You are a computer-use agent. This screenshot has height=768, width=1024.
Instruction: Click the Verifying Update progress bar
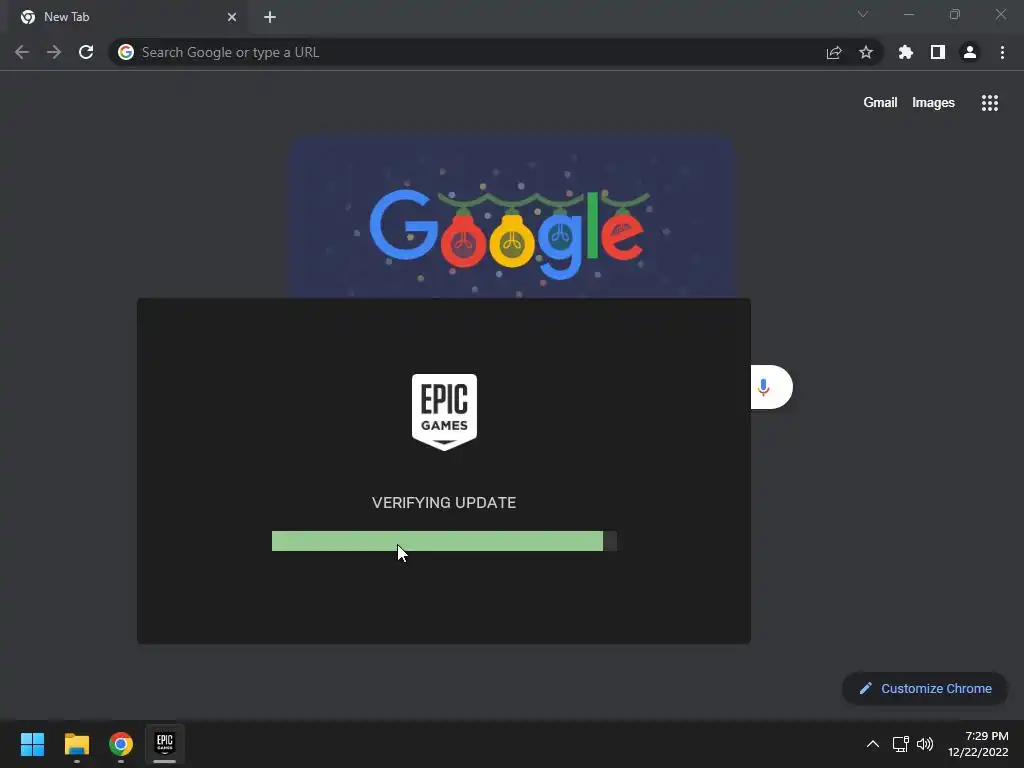click(444, 541)
